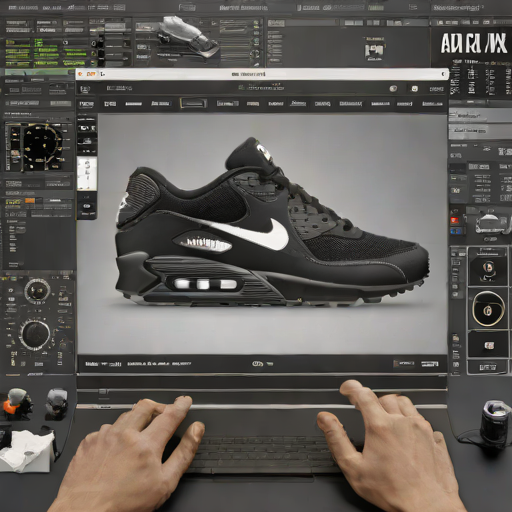Adjust the small upper dial in the left panel

[37, 290]
